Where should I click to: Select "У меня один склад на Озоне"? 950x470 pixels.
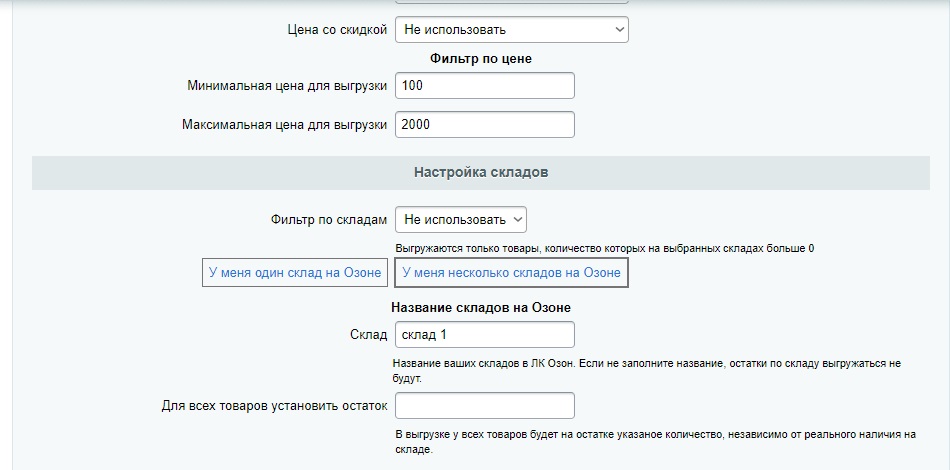(294, 272)
